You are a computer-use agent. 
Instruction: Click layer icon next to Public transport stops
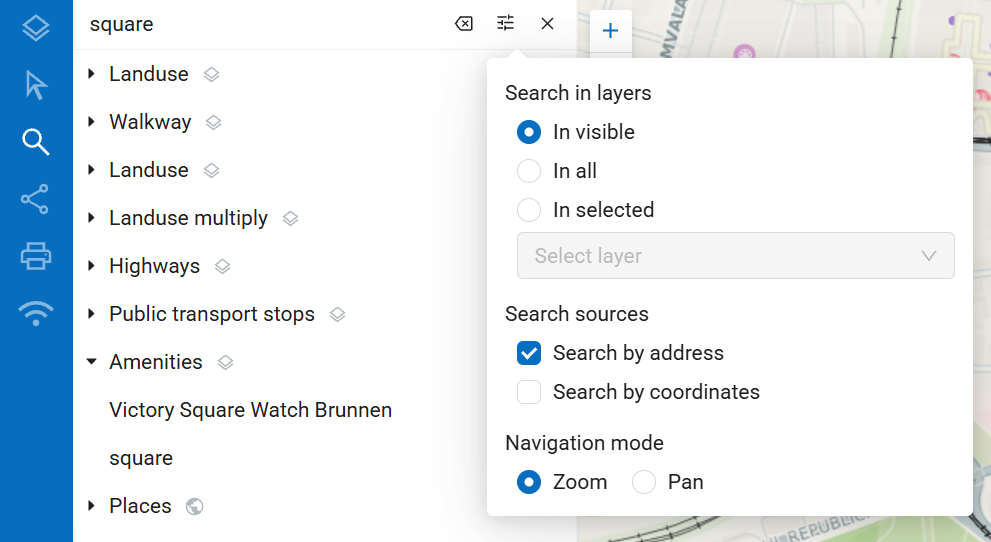(x=337, y=315)
